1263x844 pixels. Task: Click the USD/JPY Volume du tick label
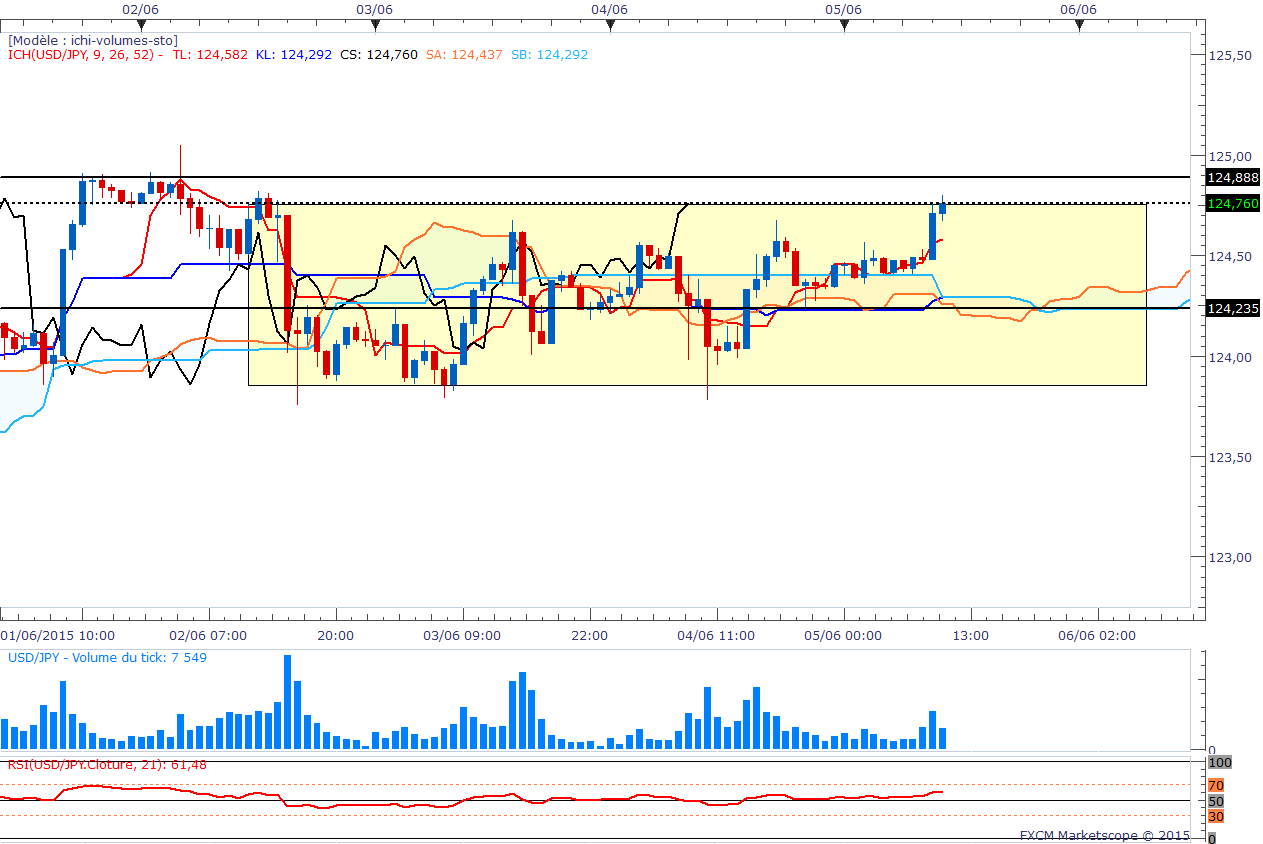[107, 657]
